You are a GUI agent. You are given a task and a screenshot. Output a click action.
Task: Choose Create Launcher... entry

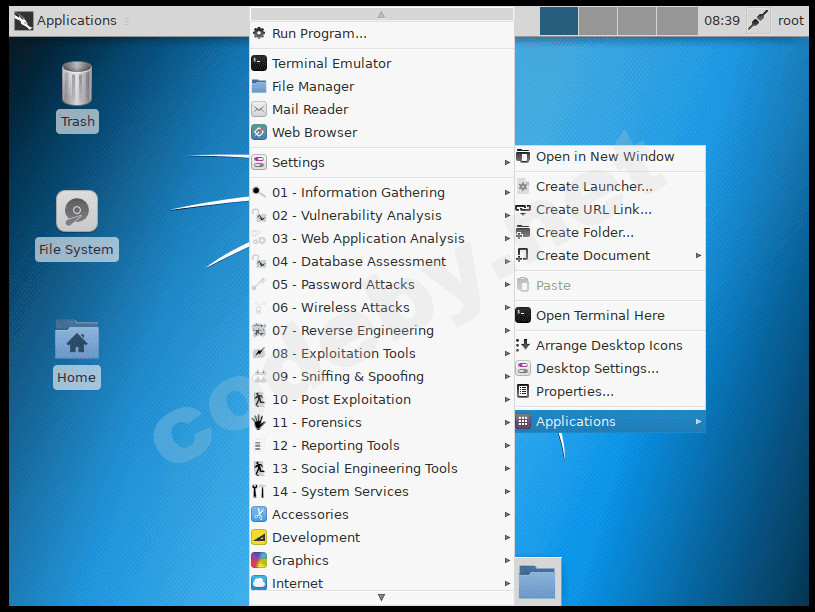(x=610, y=186)
